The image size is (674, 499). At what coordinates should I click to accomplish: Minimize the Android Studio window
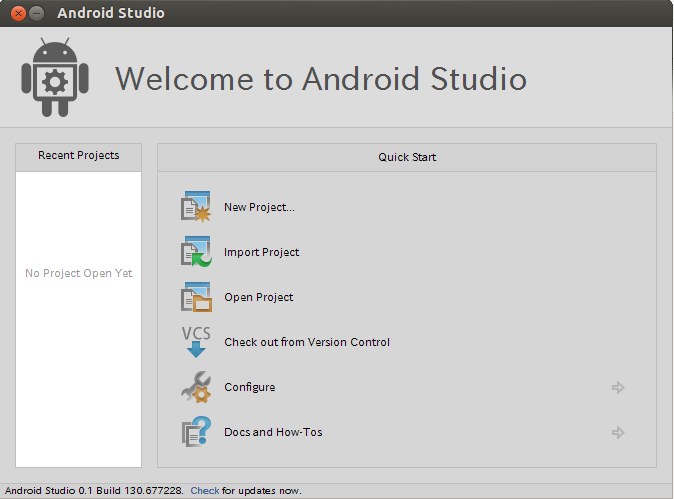[x=37, y=13]
